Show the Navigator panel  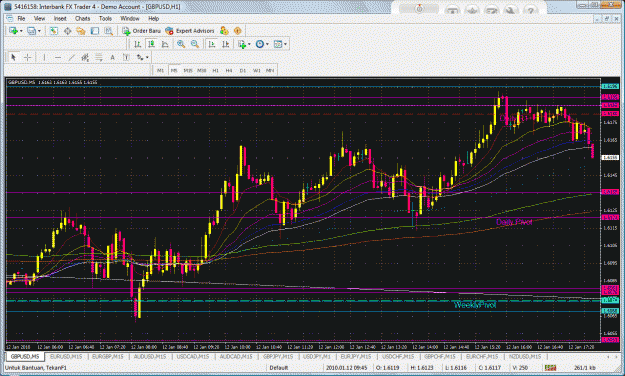[81, 31]
